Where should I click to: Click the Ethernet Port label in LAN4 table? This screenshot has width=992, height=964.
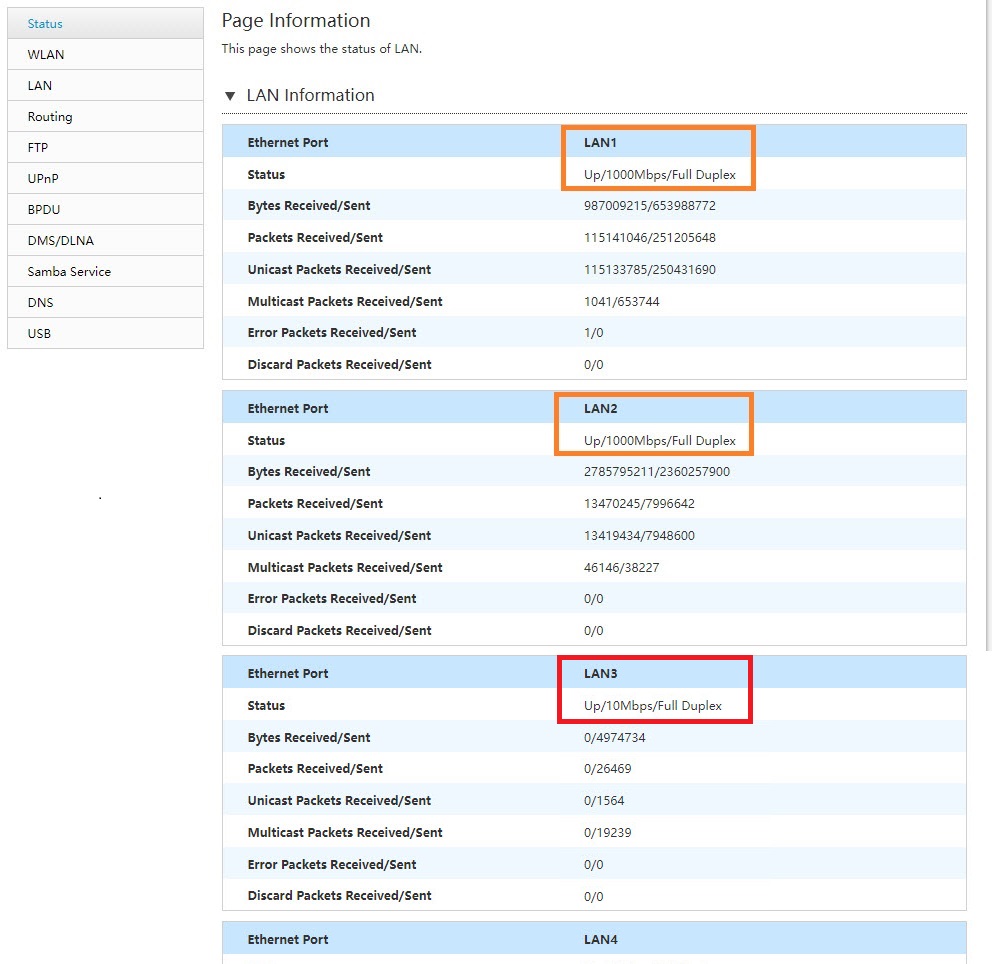(287, 940)
